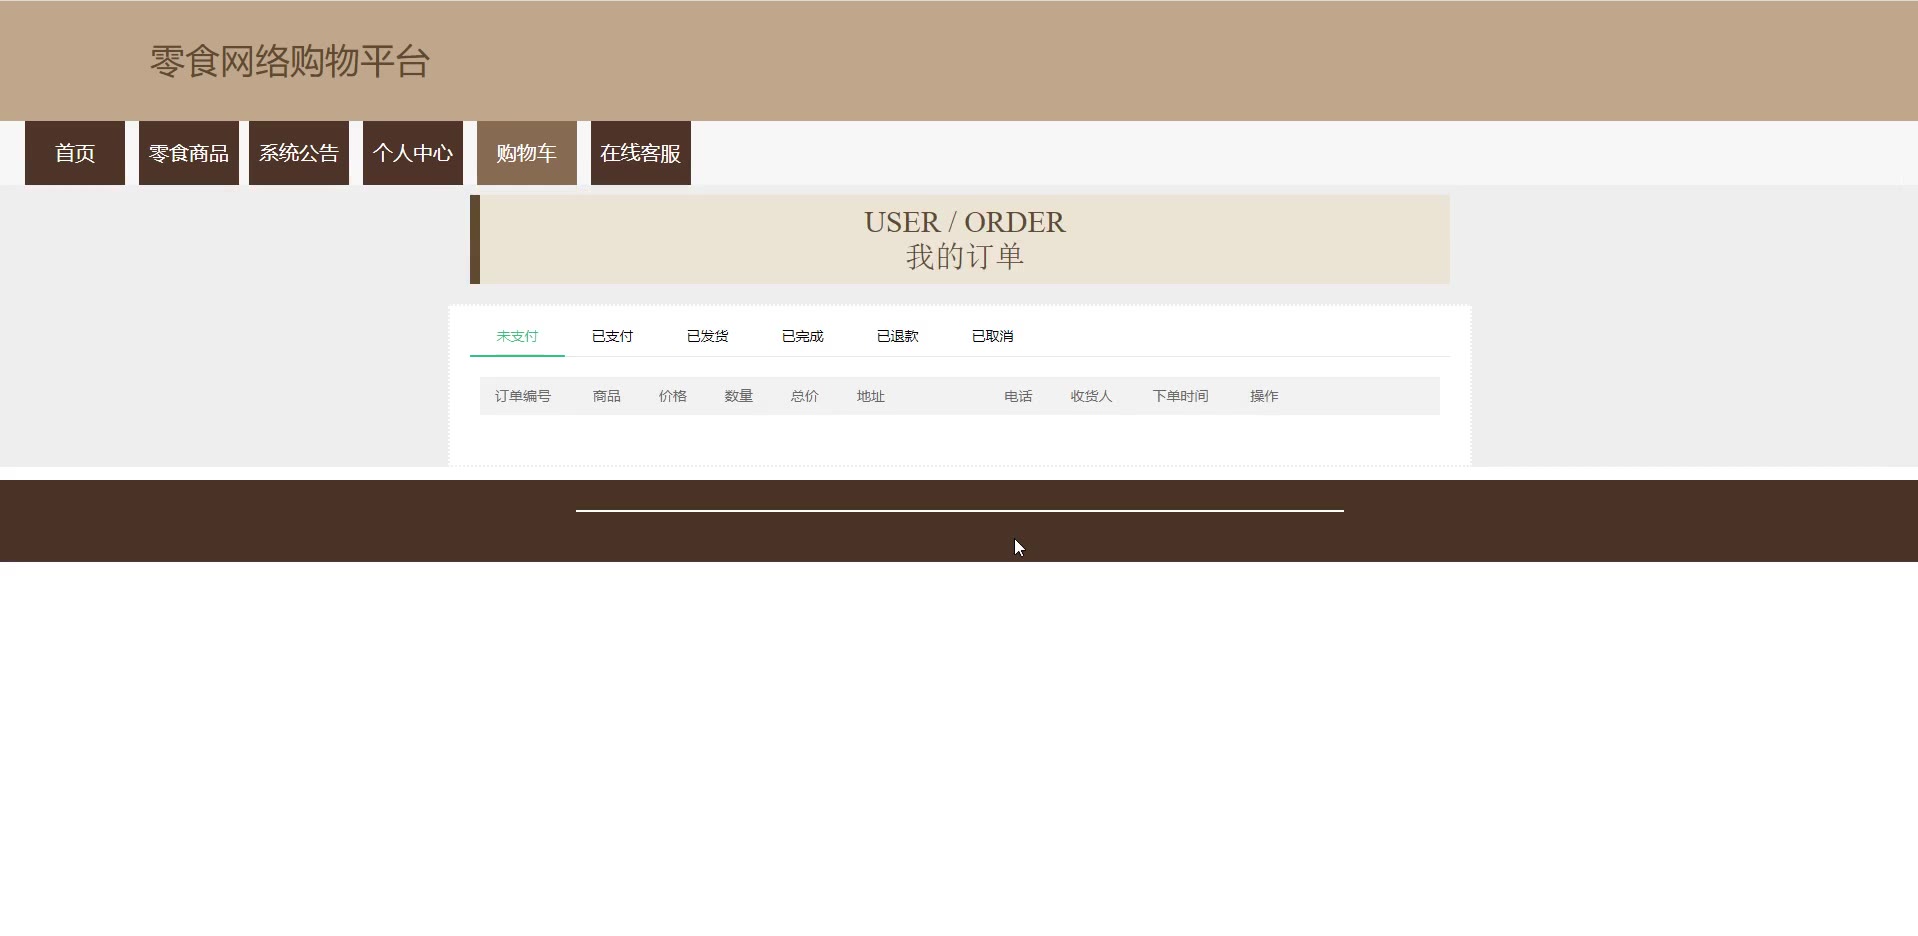Click the 零食网络购物平台 site title
Viewport: 1918px width, 936px height.
click(x=290, y=62)
